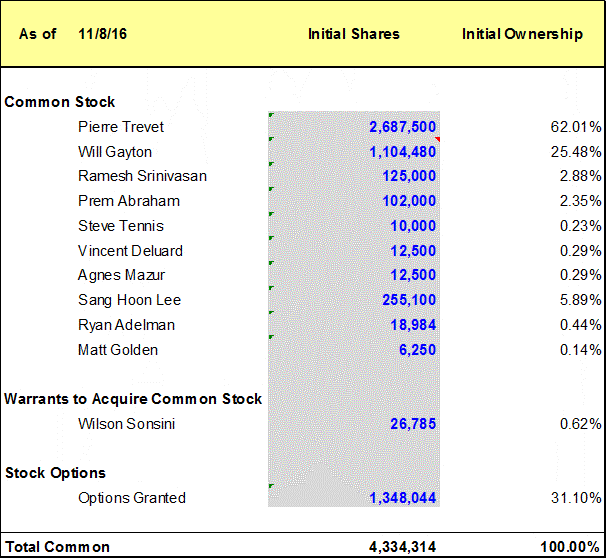Click Prem Abraham's 102,000 shares value

pos(408,201)
